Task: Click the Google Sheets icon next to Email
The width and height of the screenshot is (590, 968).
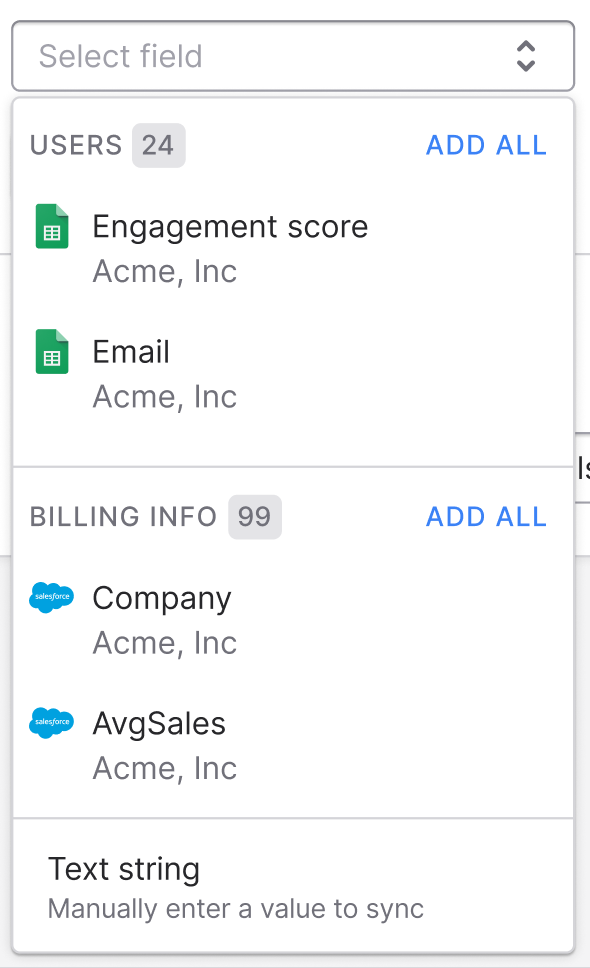Action: tap(52, 351)
